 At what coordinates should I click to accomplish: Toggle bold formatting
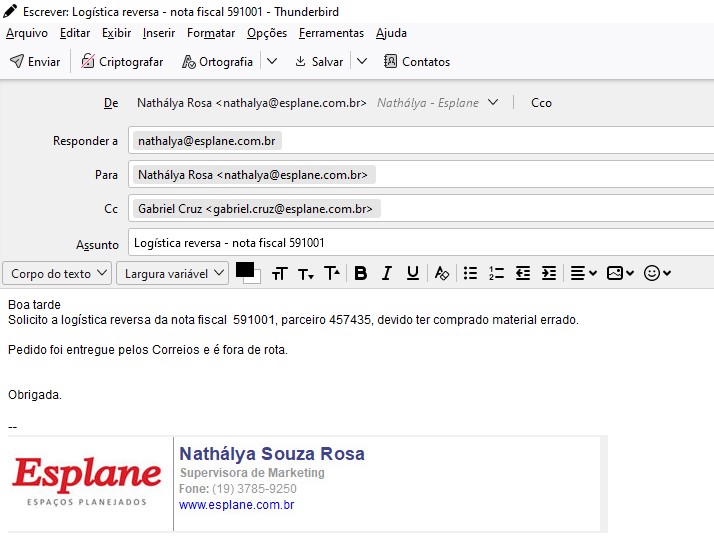point(361,273)
